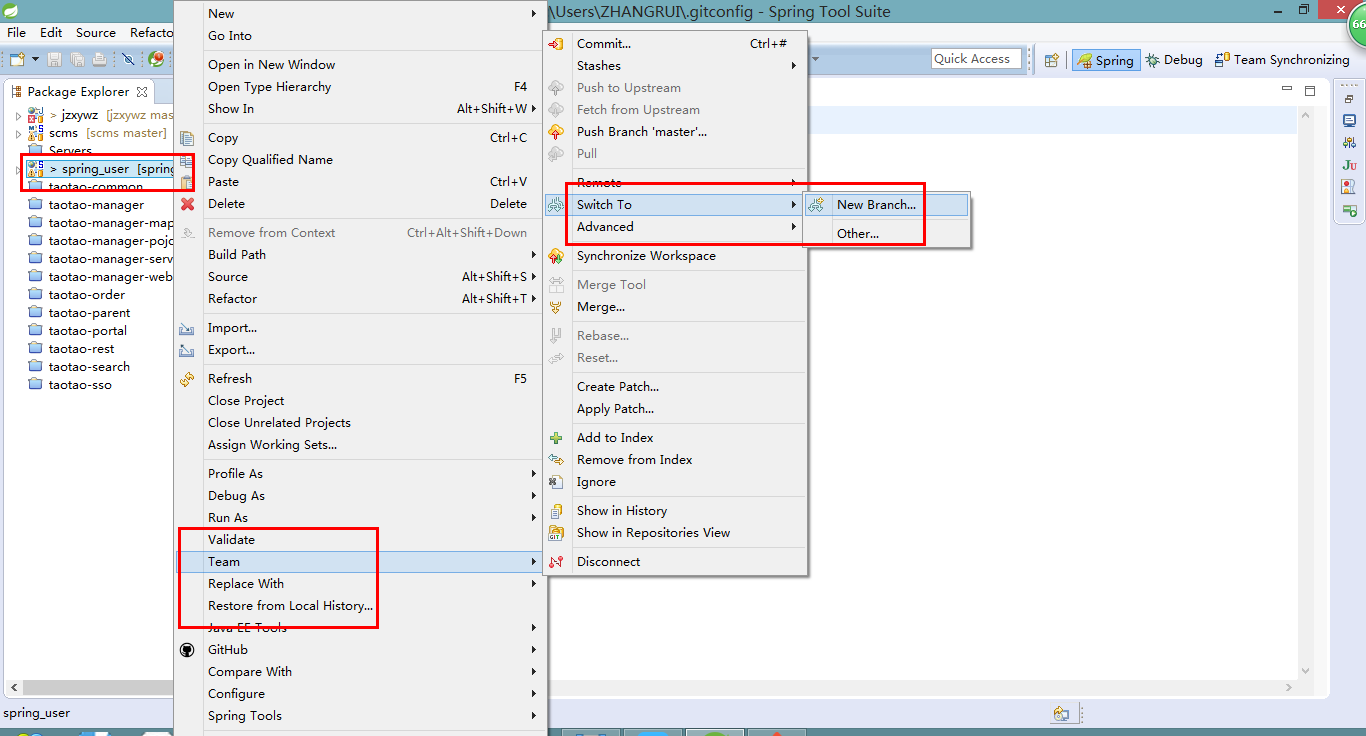This screenshot has height=736, width=1366.
Task: Select the taotao-search project
Action: point(89,367)
